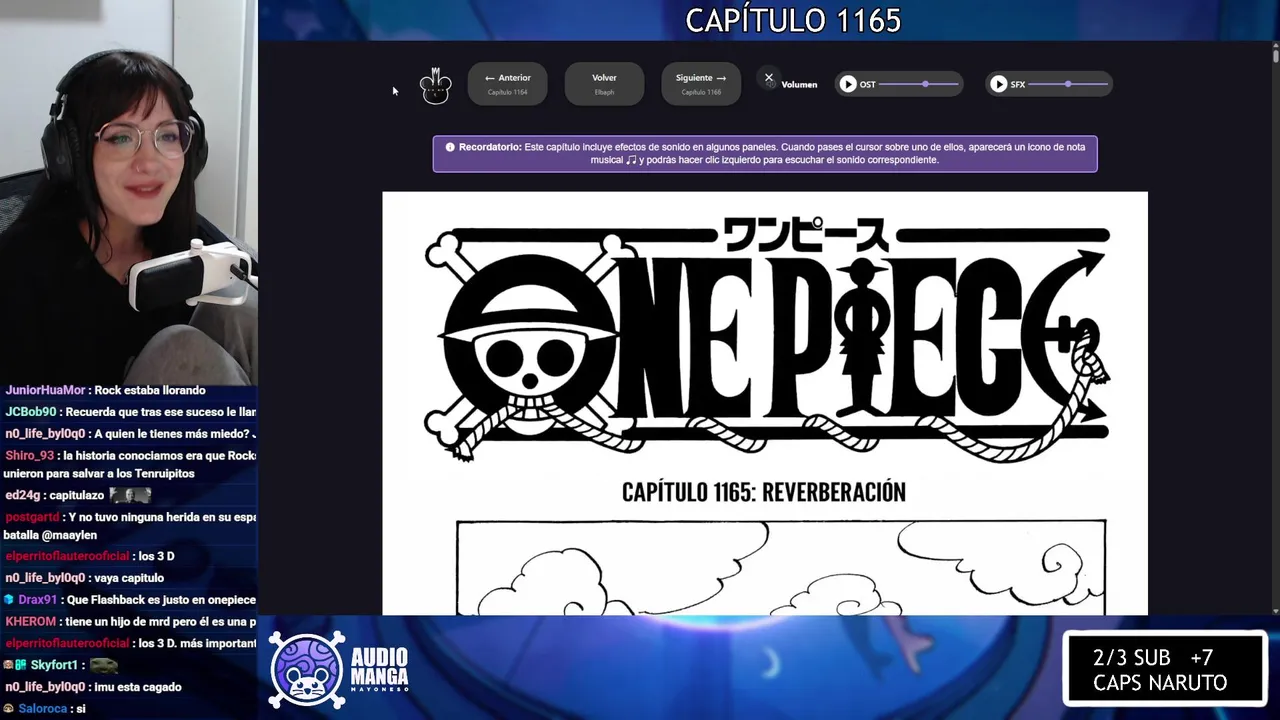Screen dimensions: 1280x720
Task: Click the One Piece title page image
Action: [x=765, y=403]
